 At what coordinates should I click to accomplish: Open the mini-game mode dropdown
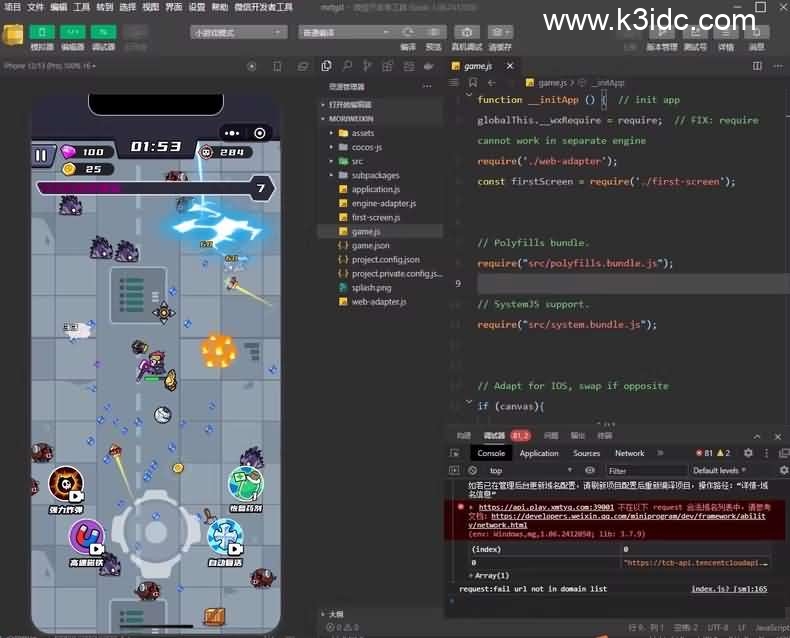tap(239, 32)
